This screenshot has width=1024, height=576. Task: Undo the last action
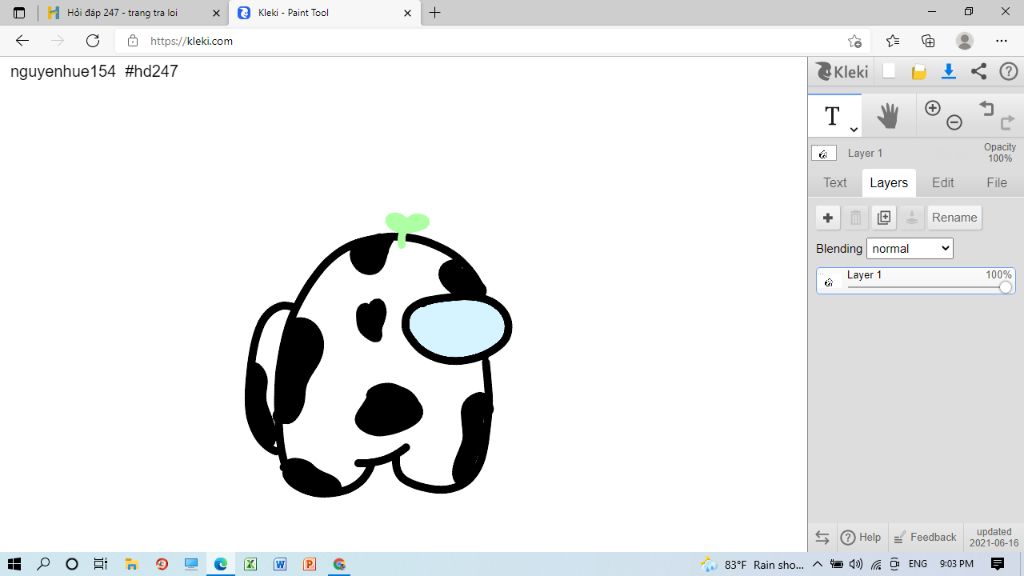click(987, 108)
